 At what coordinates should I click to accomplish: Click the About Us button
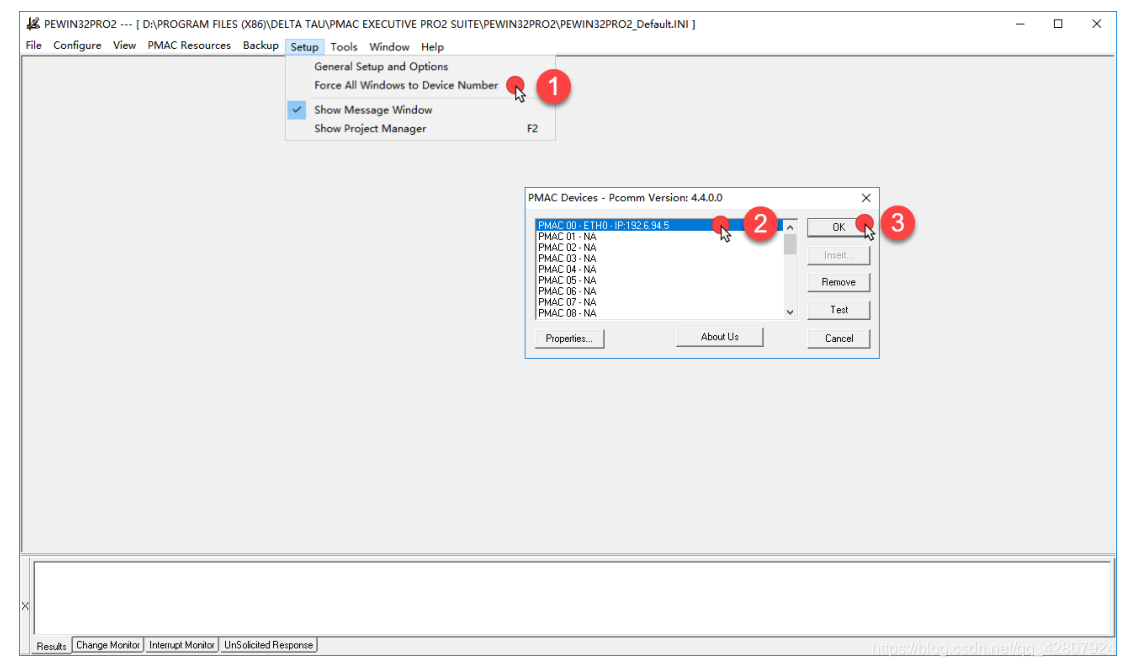tap(720, 337)
